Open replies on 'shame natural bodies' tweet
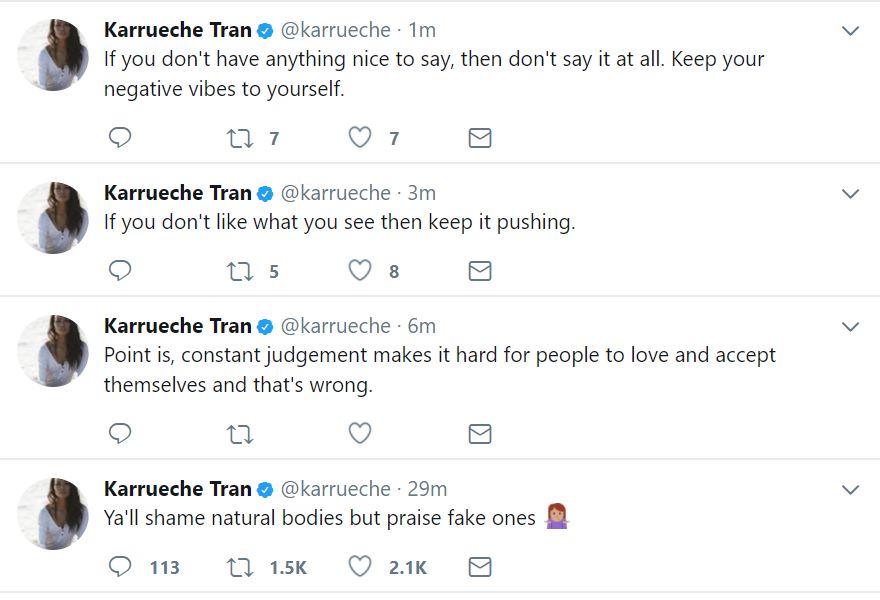This screenshot has height=600, width=880. [x=120, y=566]
